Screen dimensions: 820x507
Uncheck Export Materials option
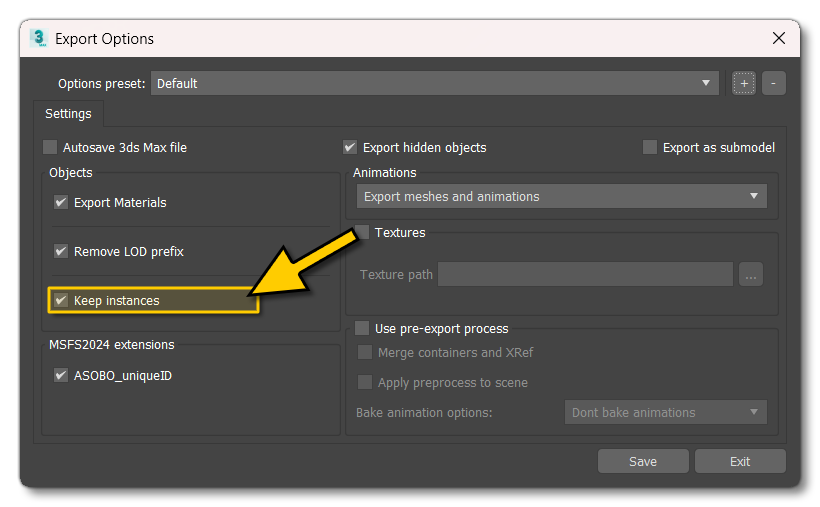(x=61, y=202)
